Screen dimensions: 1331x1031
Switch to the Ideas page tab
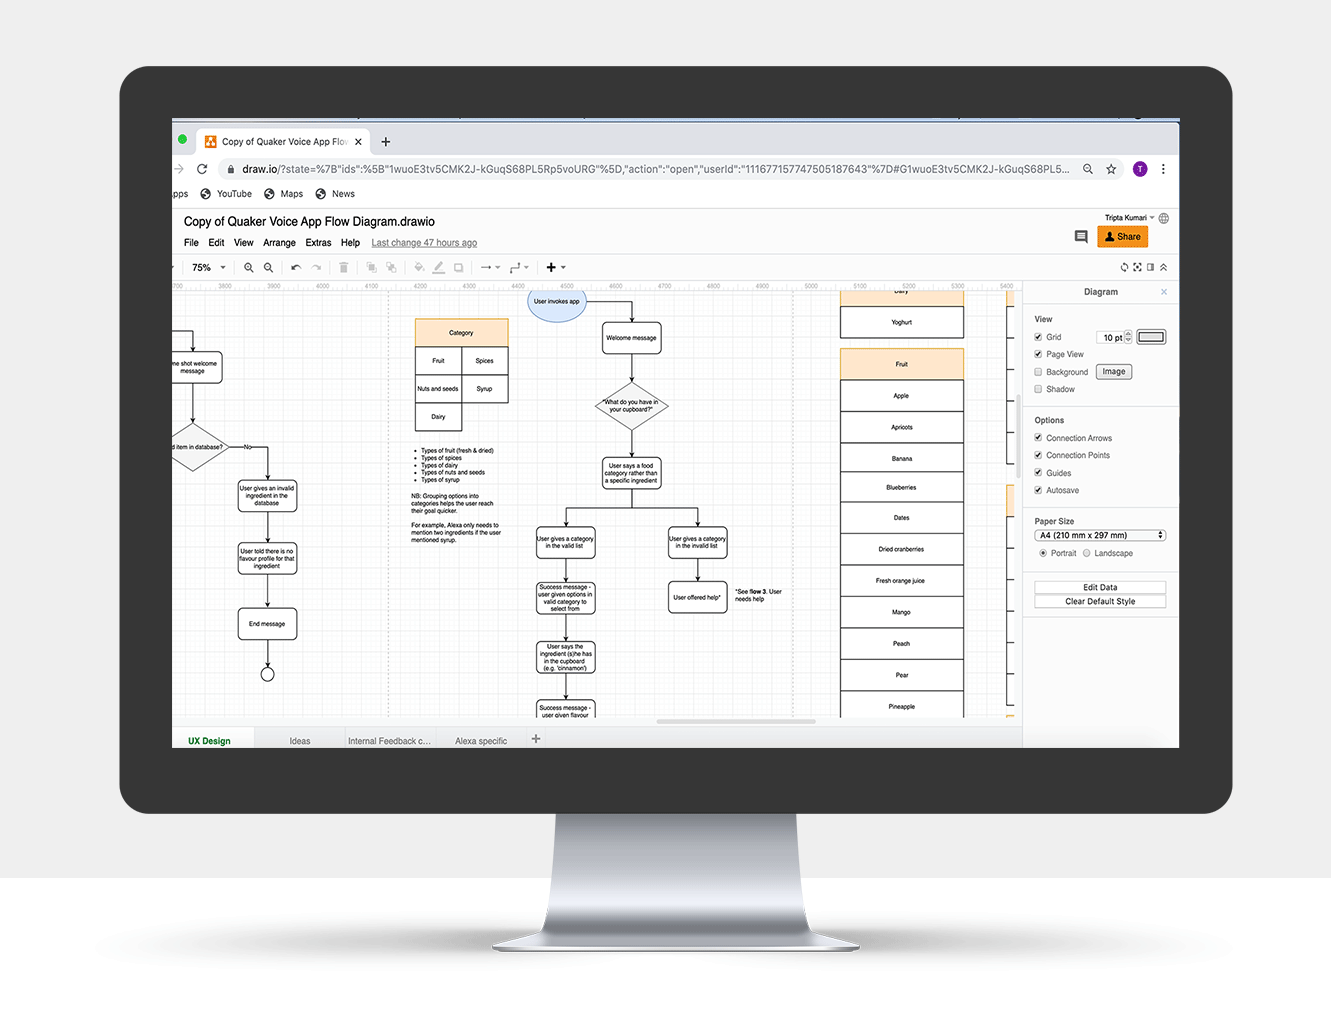coord(300,741)
